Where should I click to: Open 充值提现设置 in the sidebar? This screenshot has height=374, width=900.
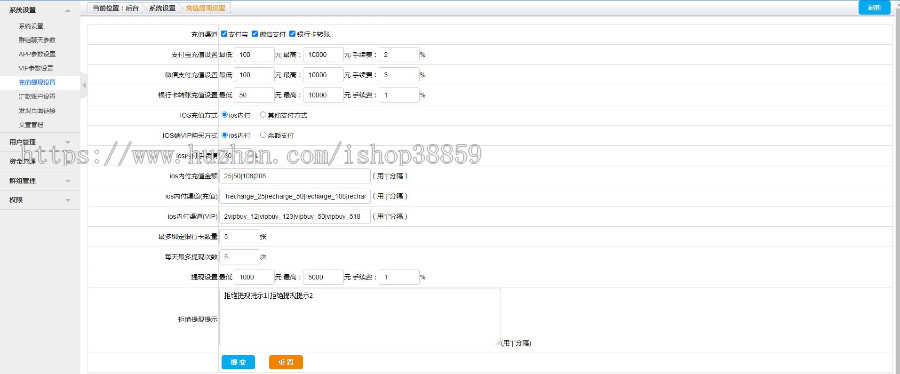pyautogui.click(x=37, y=82)
